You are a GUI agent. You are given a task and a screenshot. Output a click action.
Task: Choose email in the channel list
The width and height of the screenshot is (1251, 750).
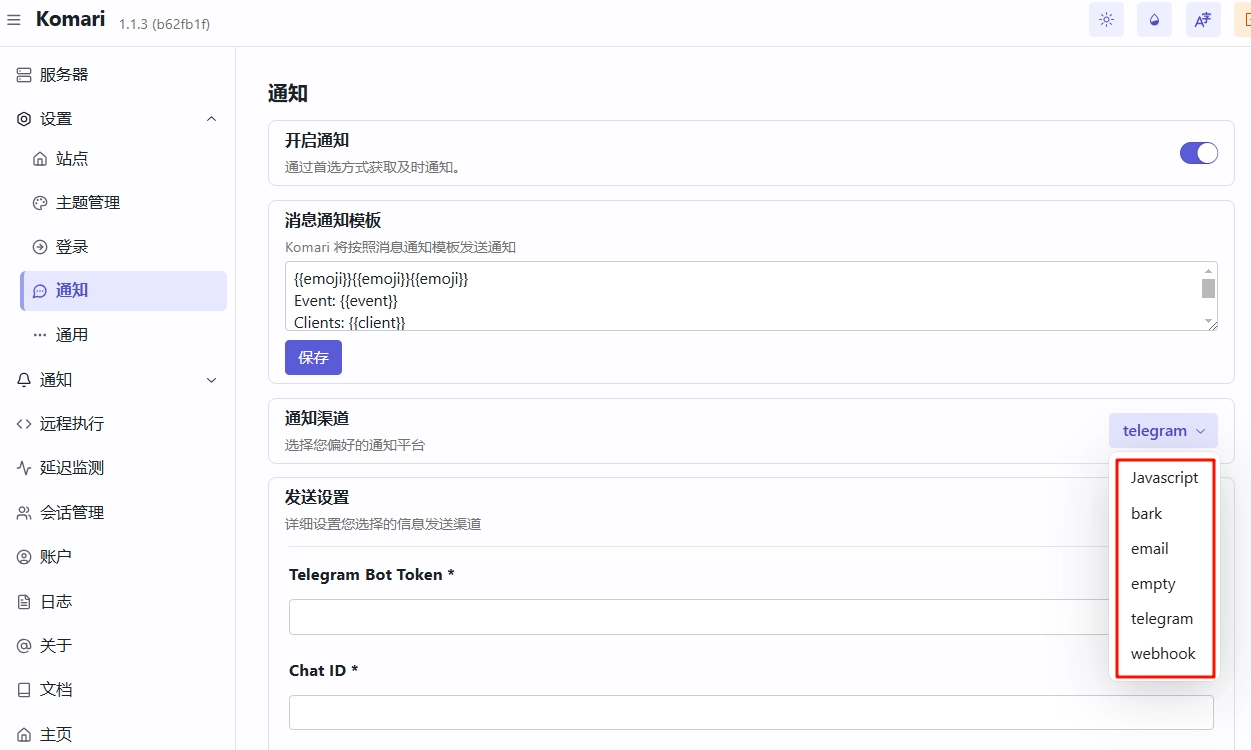click(x=1150, y=549)
